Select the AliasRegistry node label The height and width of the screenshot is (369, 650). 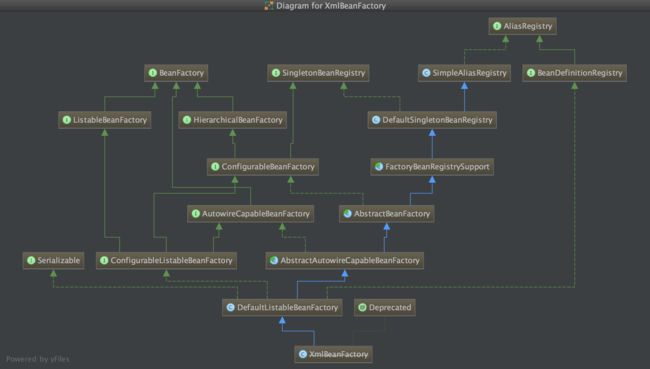pos(528,26)
